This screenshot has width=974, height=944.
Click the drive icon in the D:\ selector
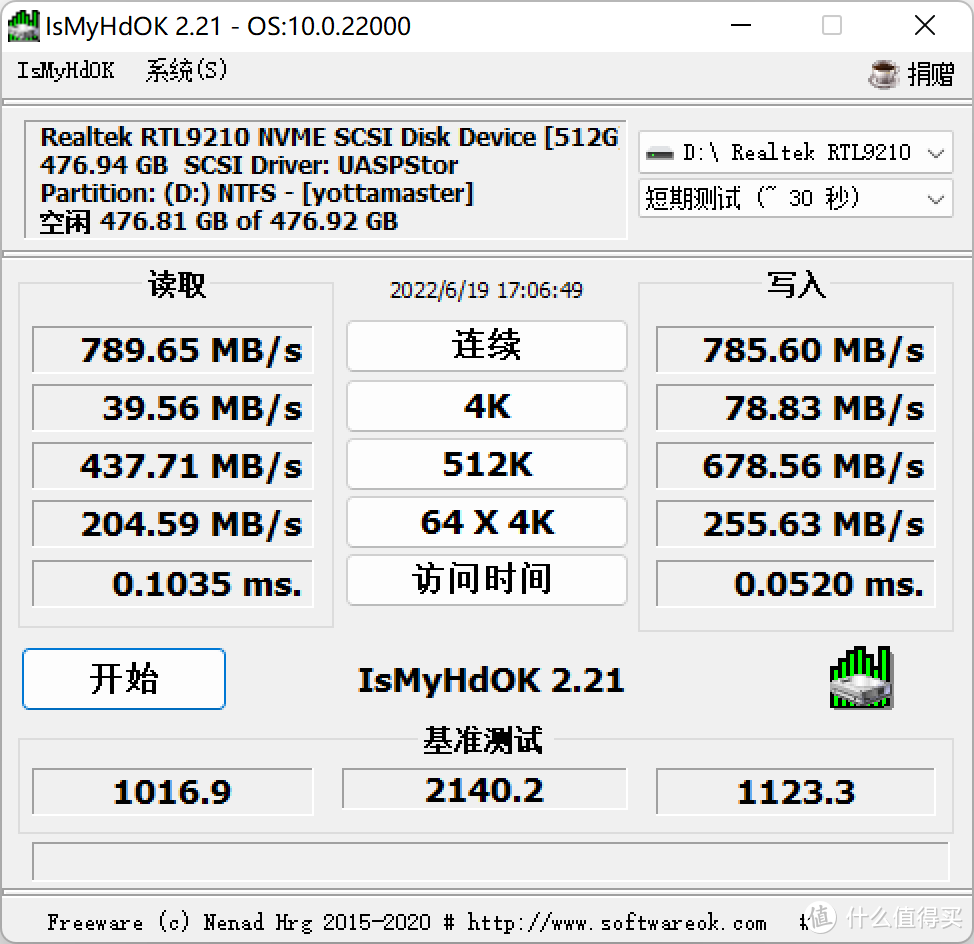click(660, 153)
